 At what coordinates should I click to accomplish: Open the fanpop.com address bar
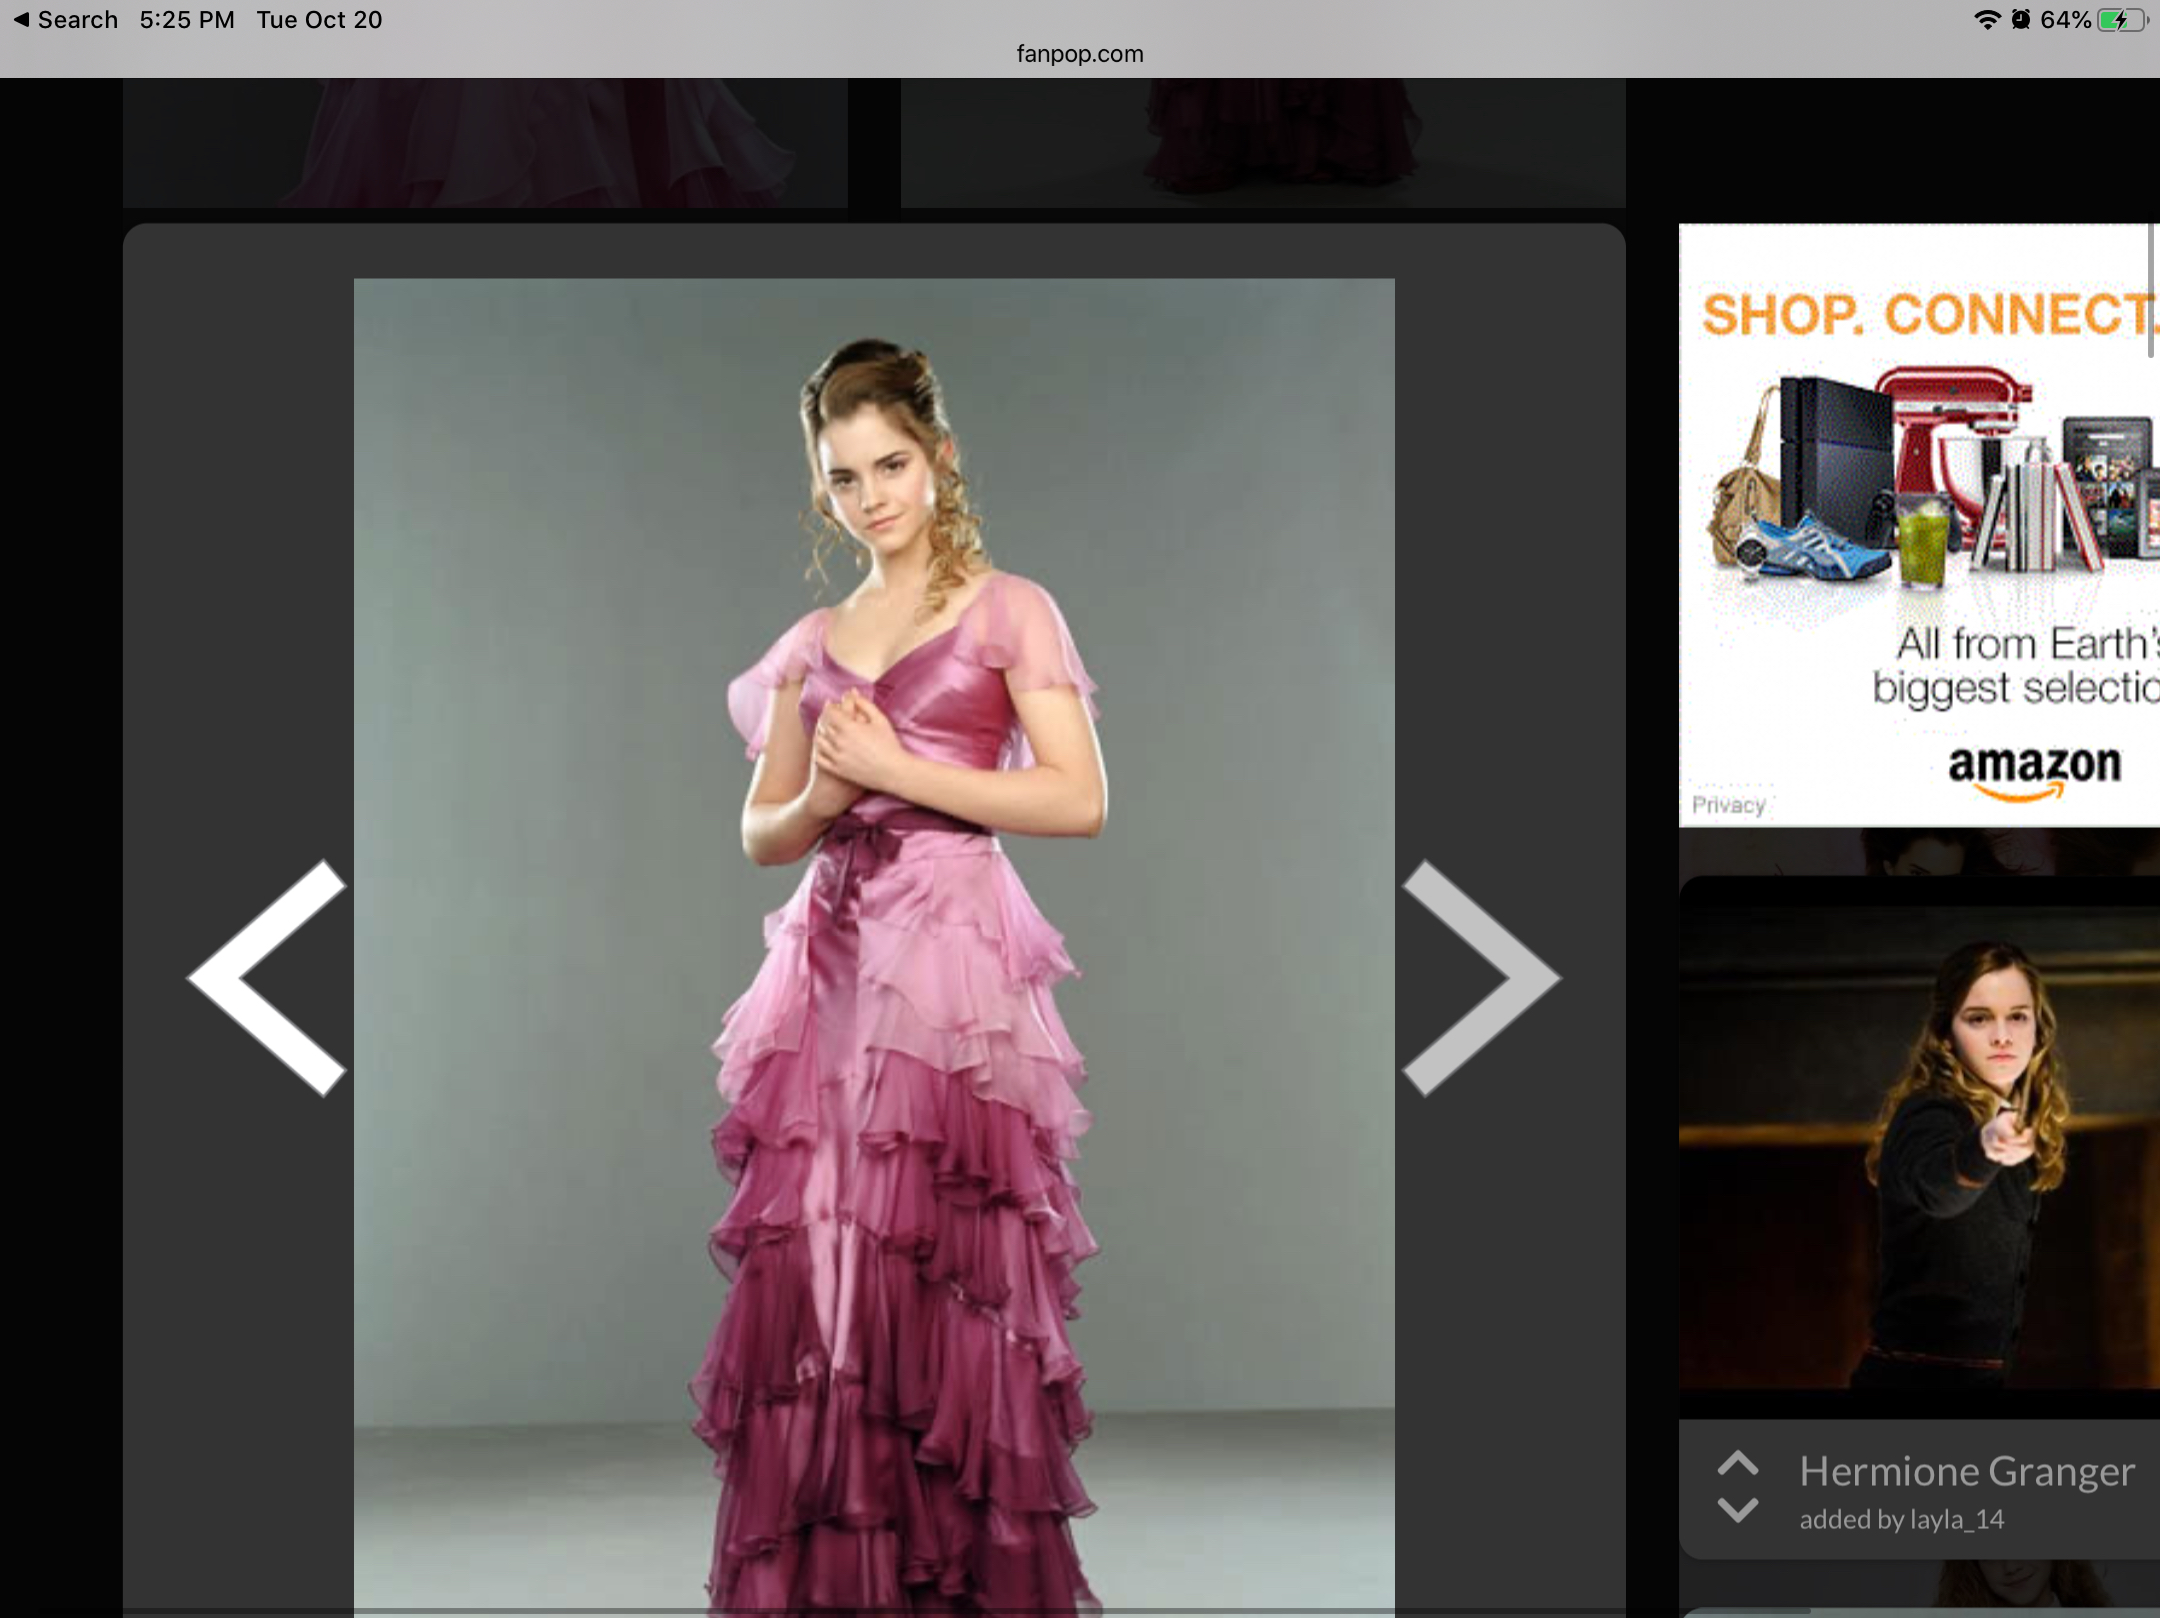(1079, 54)
